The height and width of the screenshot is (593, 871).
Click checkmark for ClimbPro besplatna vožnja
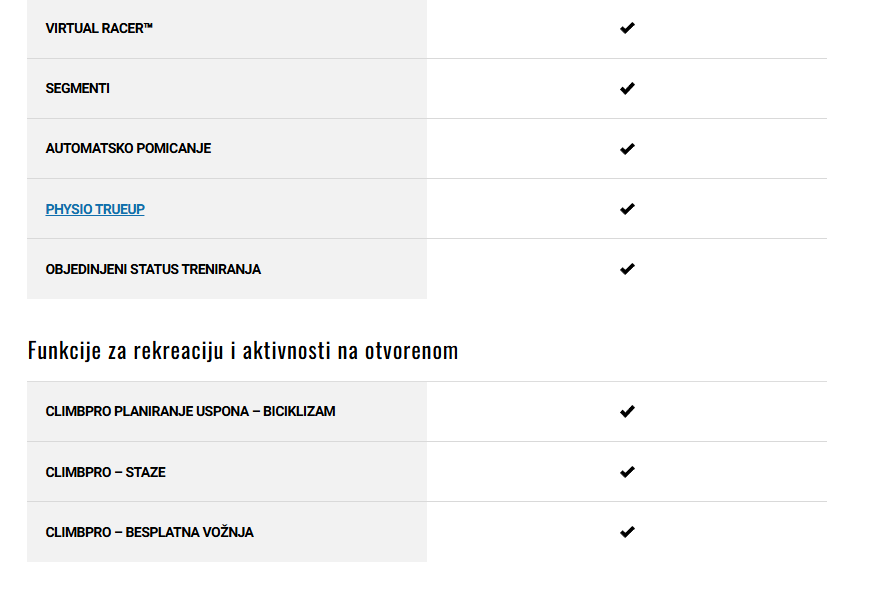[627, 532]
